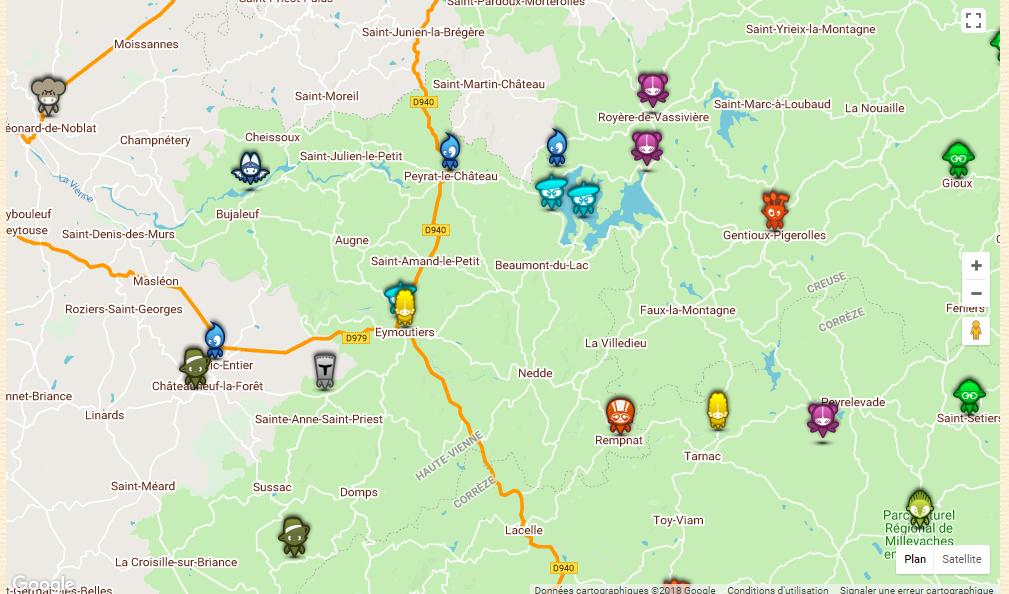Select the yellow marker near Tarnac
Image resolution: width=1009 pixels, height=594 pixels.
pos(717,410)
